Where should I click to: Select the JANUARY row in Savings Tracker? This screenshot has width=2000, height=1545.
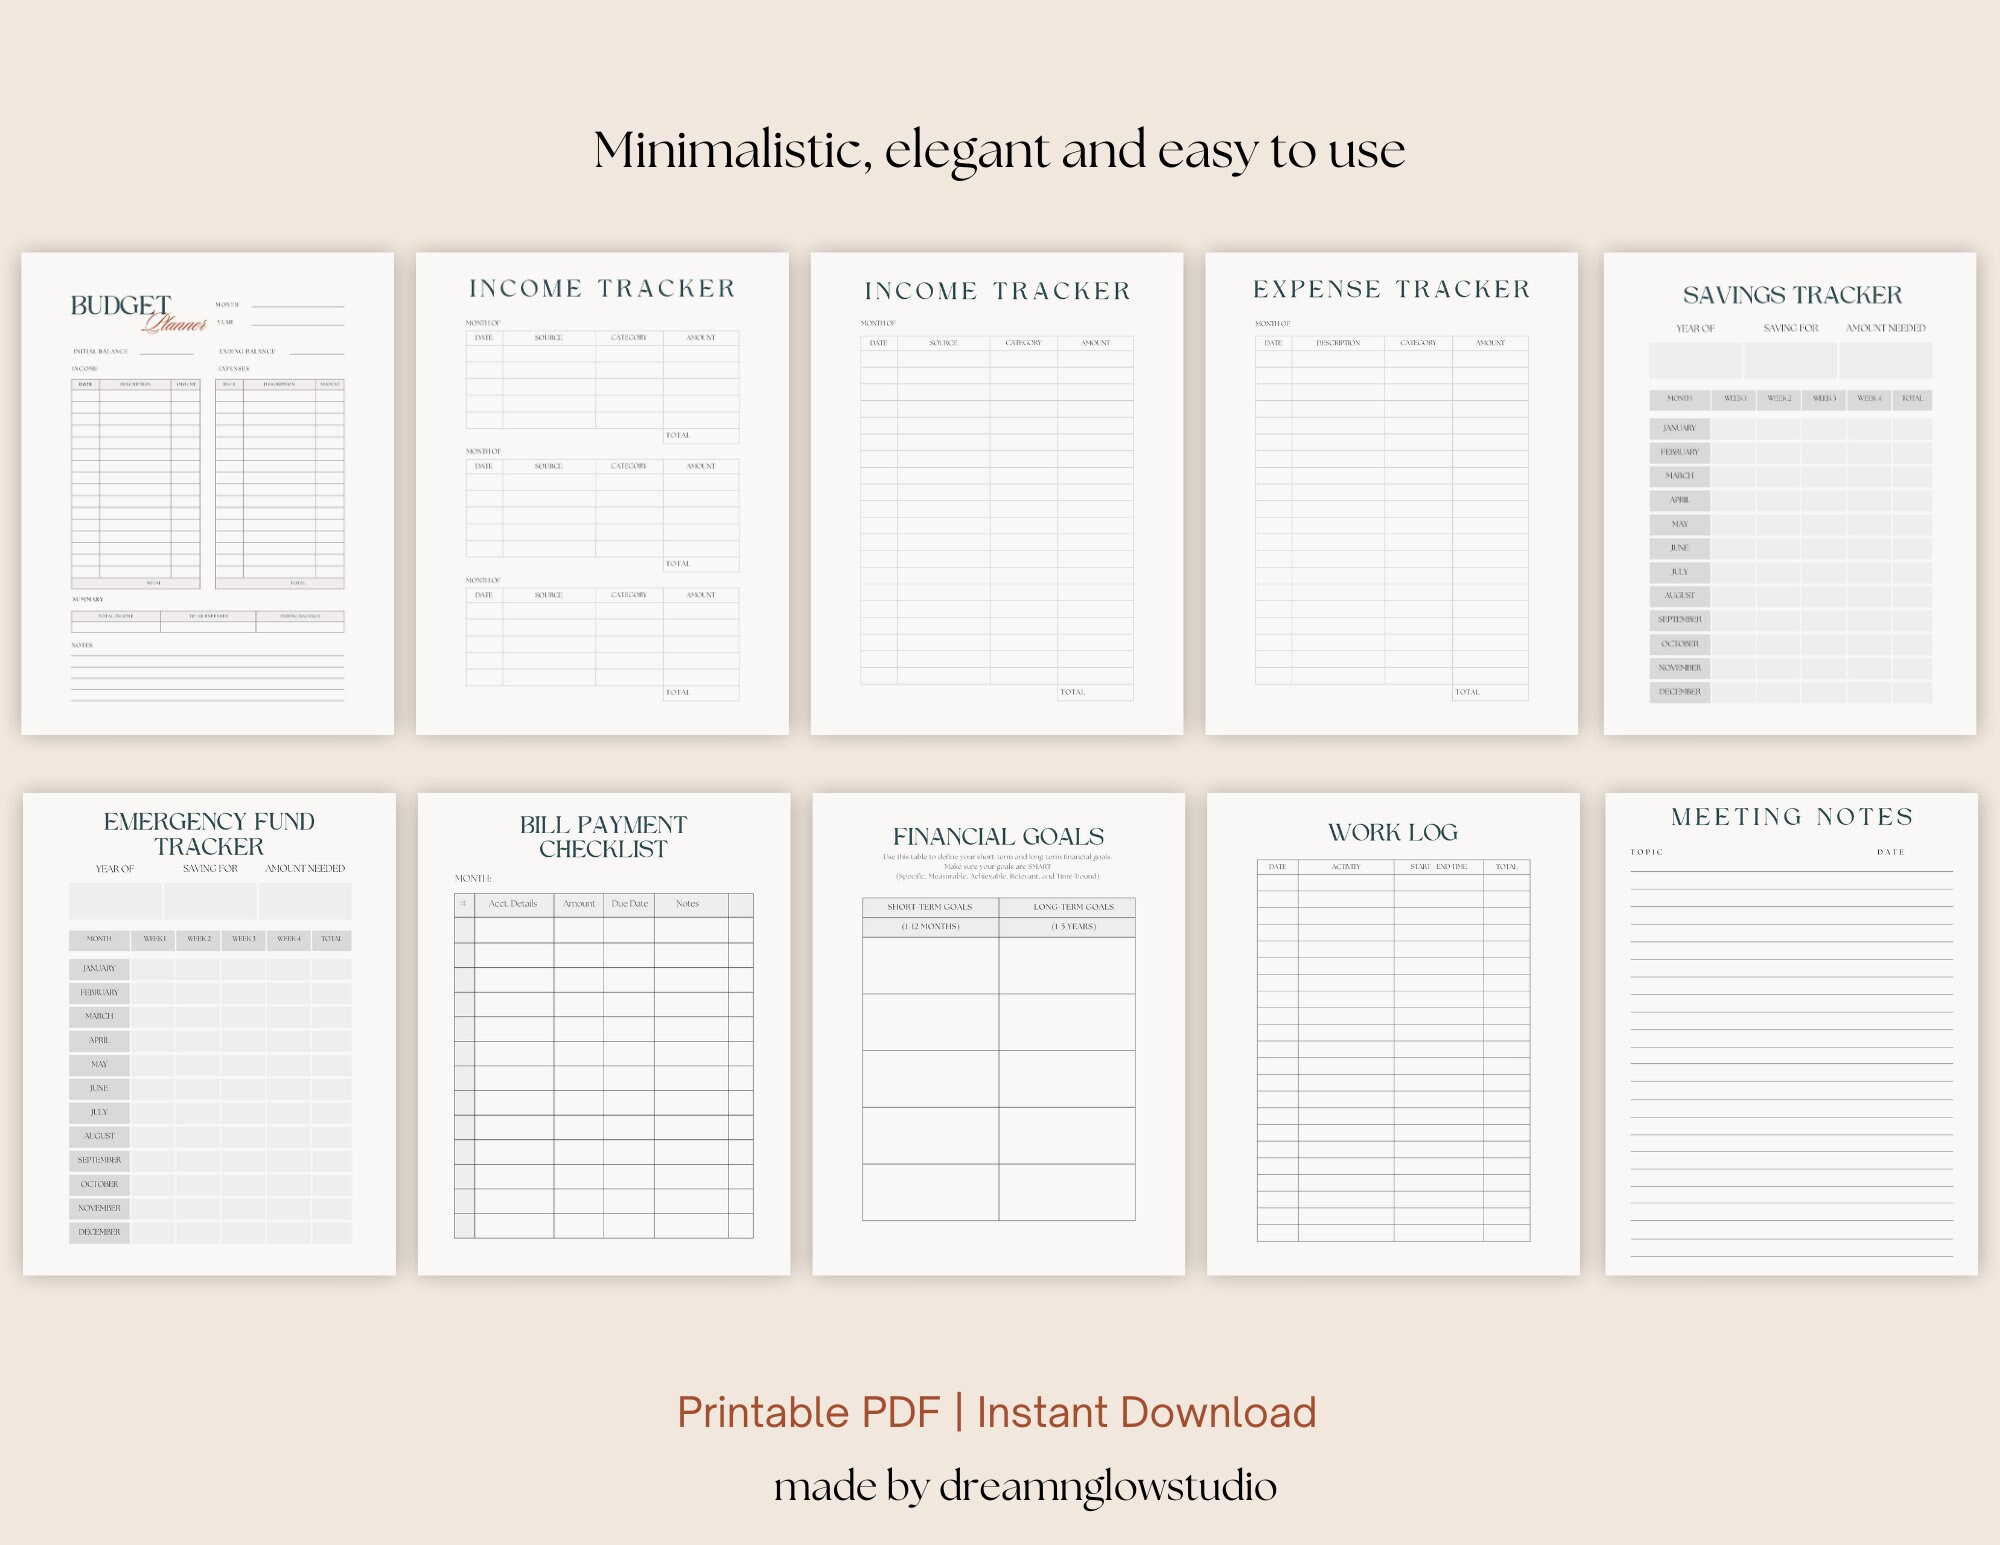point(1679,428)
